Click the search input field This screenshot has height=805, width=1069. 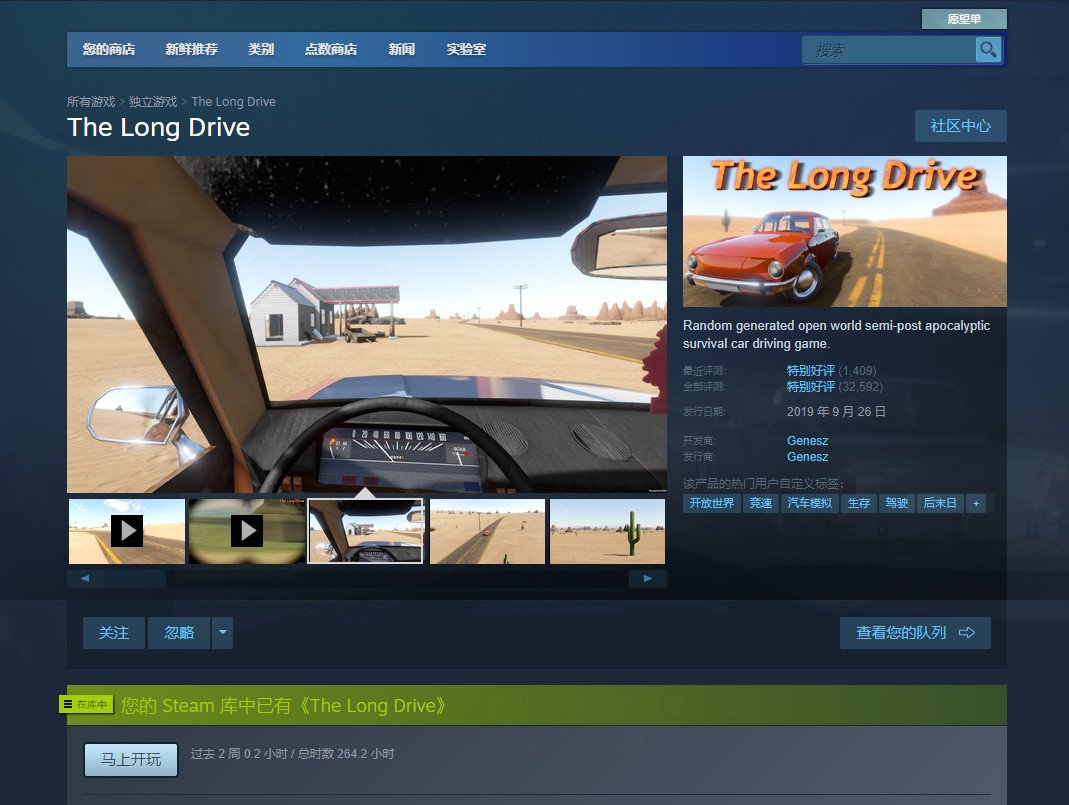click(889, 50)
